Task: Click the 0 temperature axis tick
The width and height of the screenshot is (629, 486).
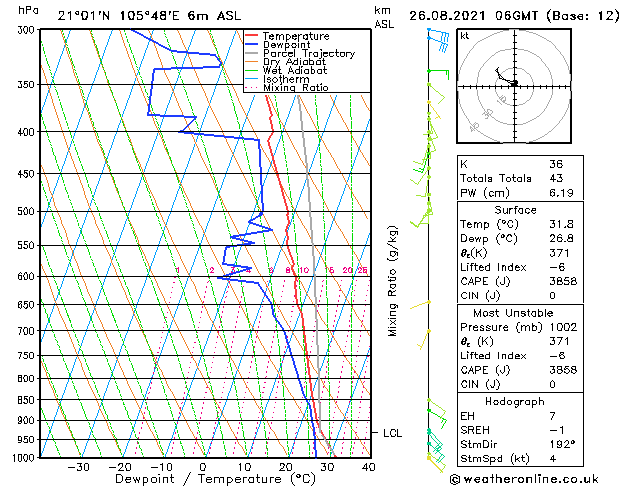Action: coord(203,467)
